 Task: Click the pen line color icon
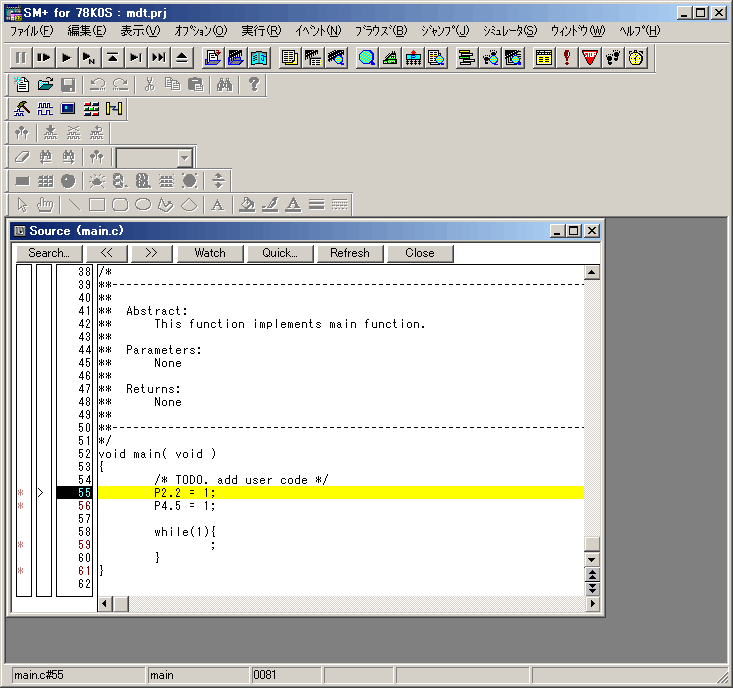[x=270, y=205]
